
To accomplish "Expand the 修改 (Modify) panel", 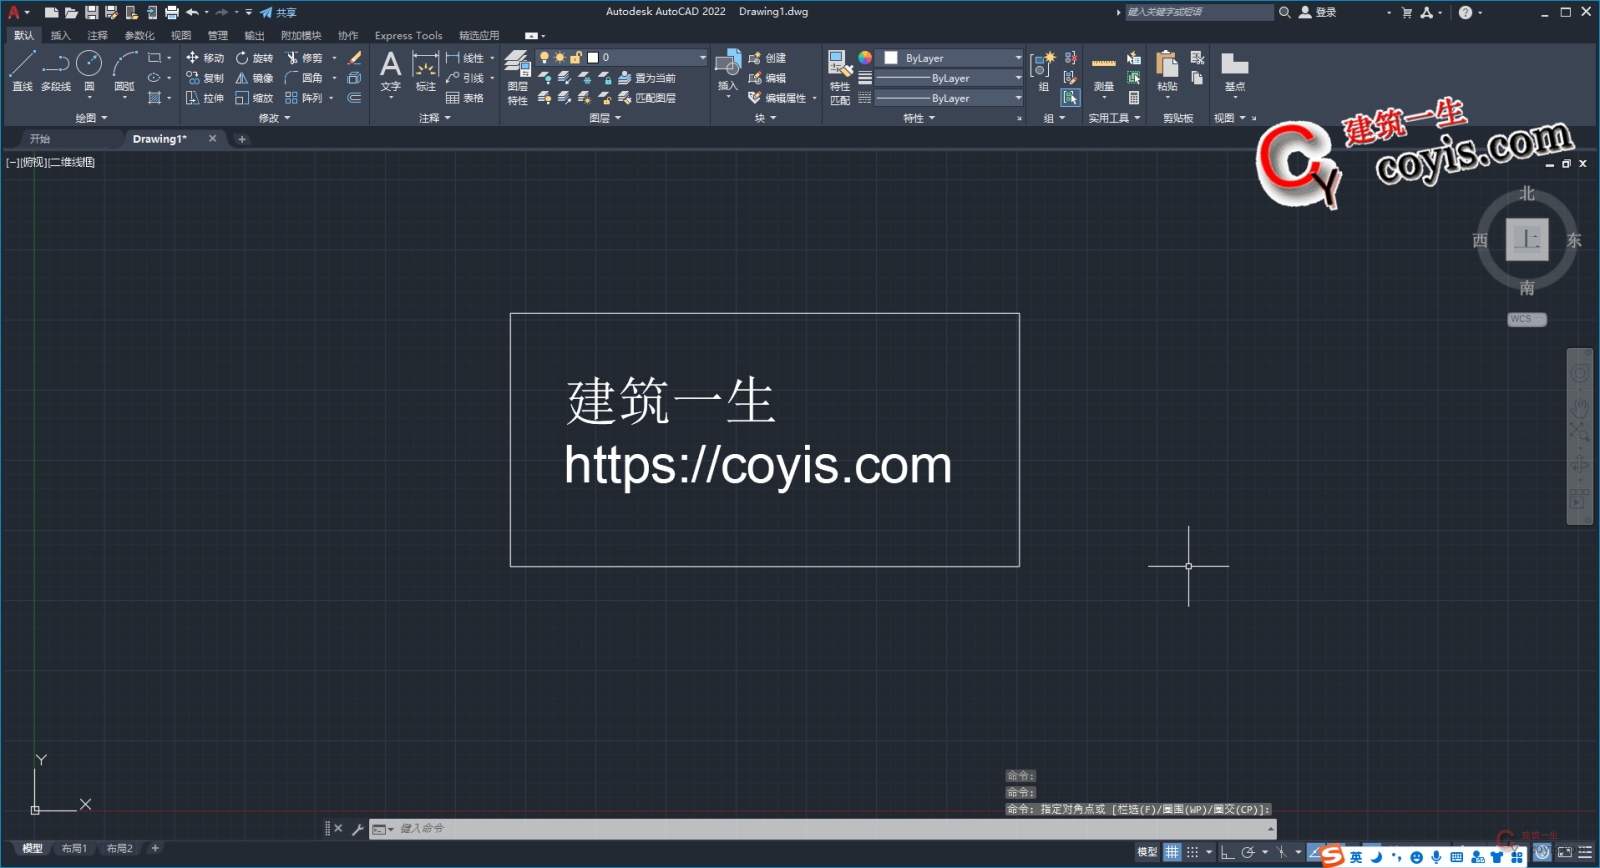I will [274, 118].
